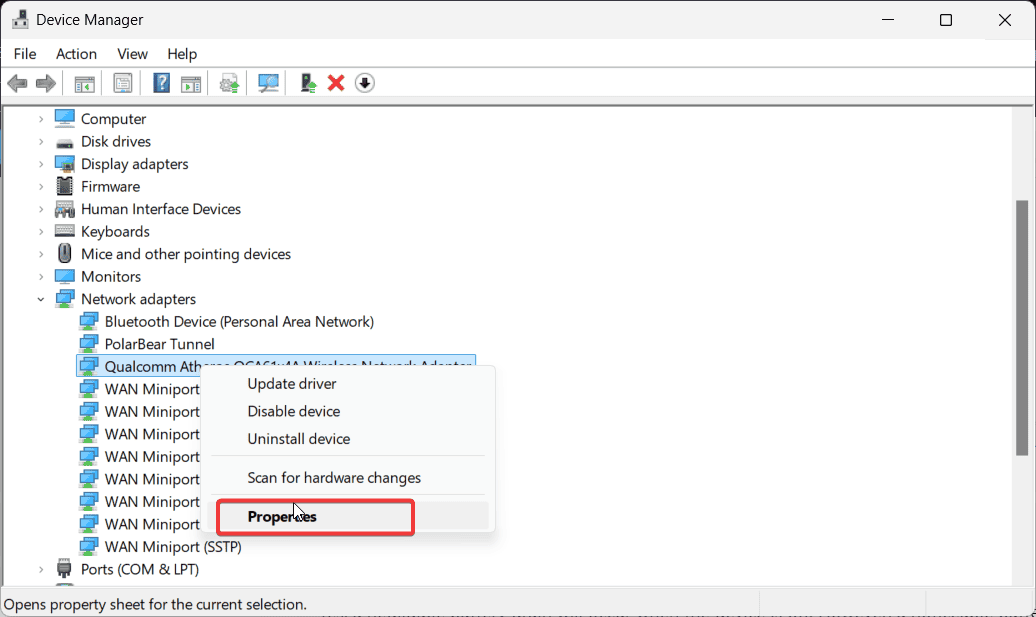Click the red X Uninstall device icon
Screen dimensions: 1036x617
coord(336,83)
